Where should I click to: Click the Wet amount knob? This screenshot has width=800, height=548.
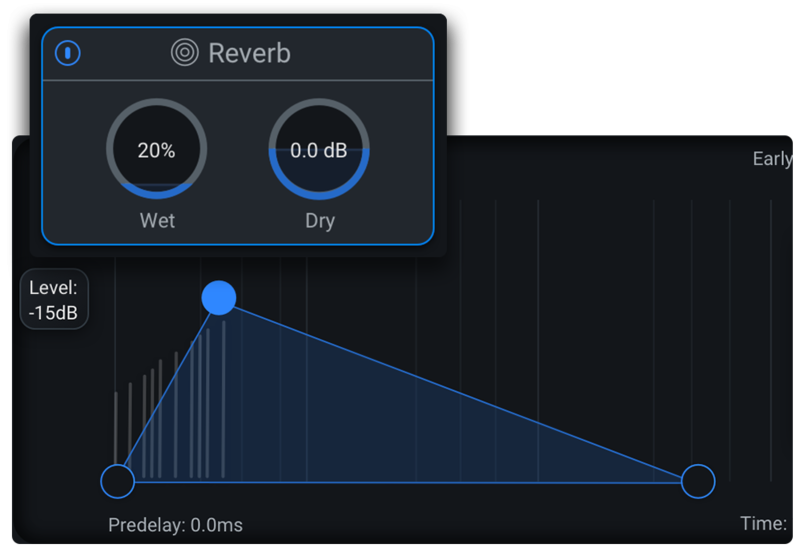(156, 150)
